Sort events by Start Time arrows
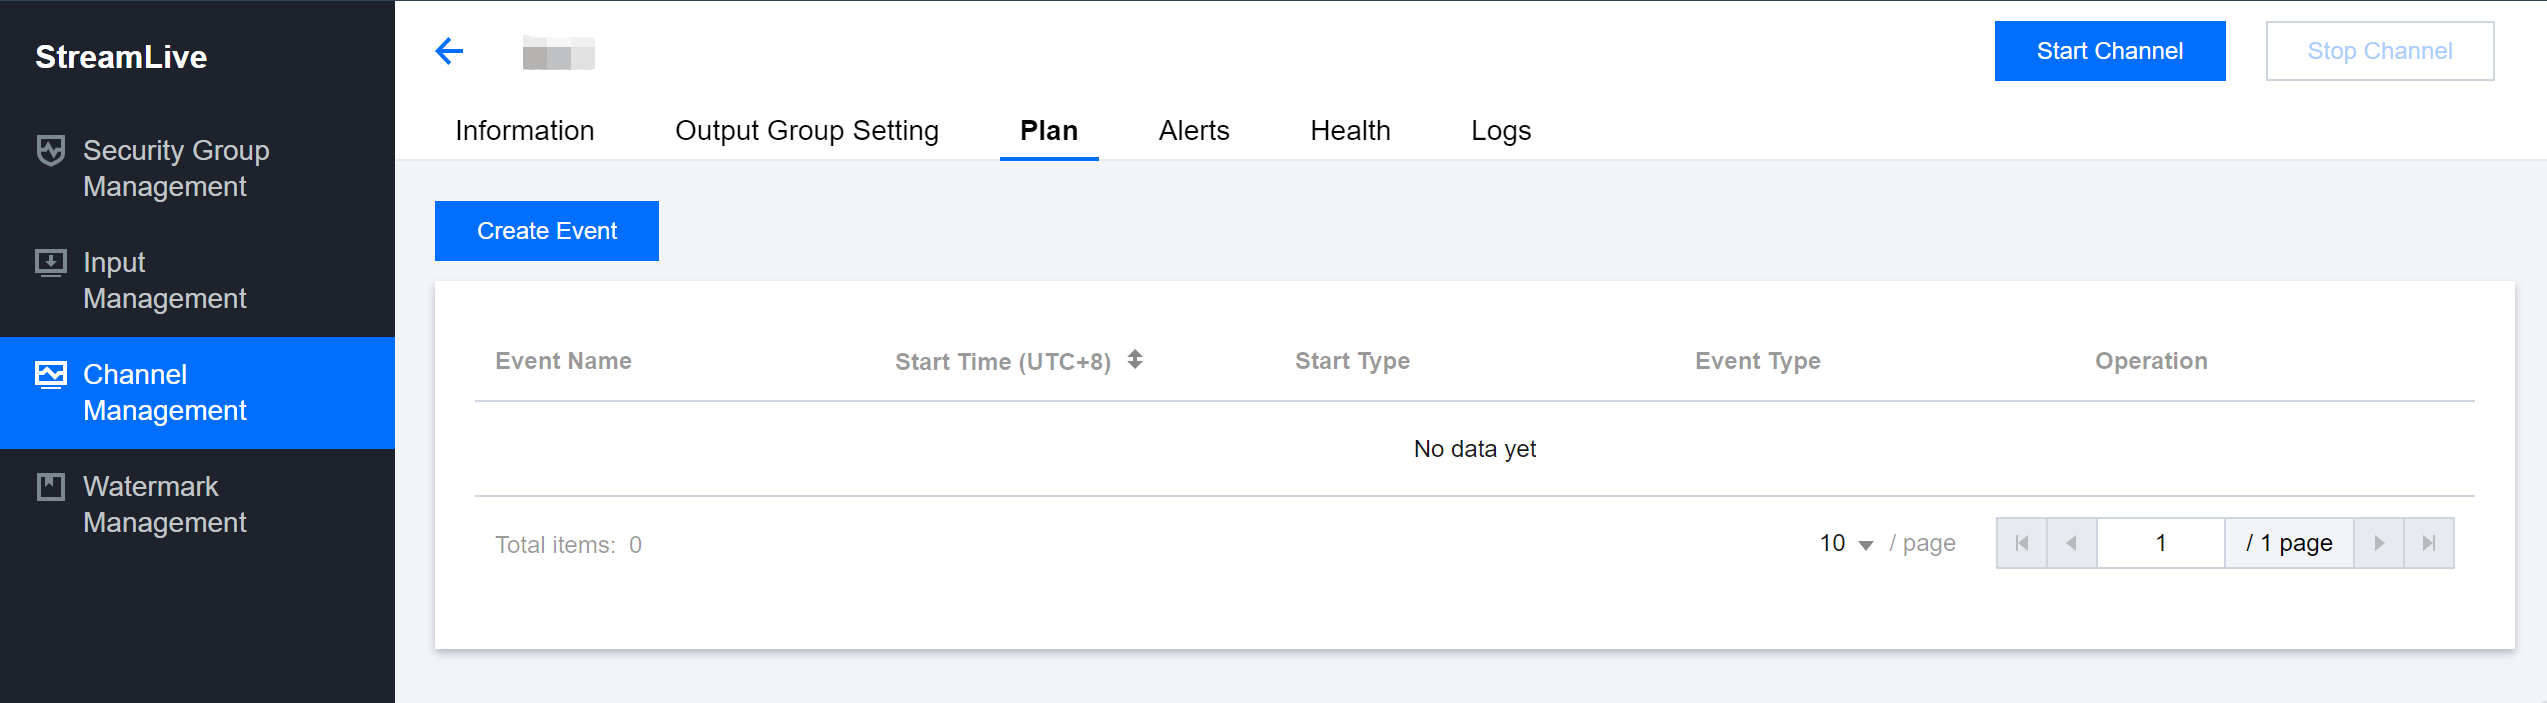Viewport: 2547px width, 703px height. click(x=1135, y=360)
